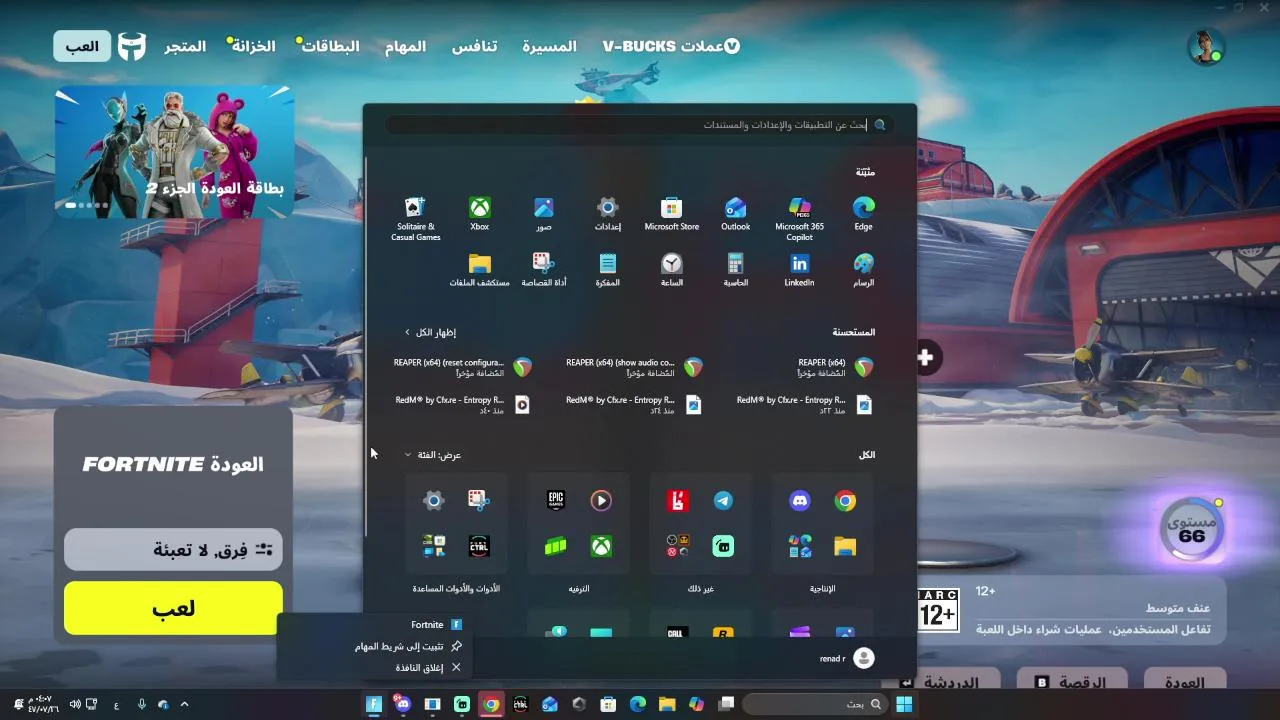Open the pinned Clock (الساعة) app

[671, 270]
